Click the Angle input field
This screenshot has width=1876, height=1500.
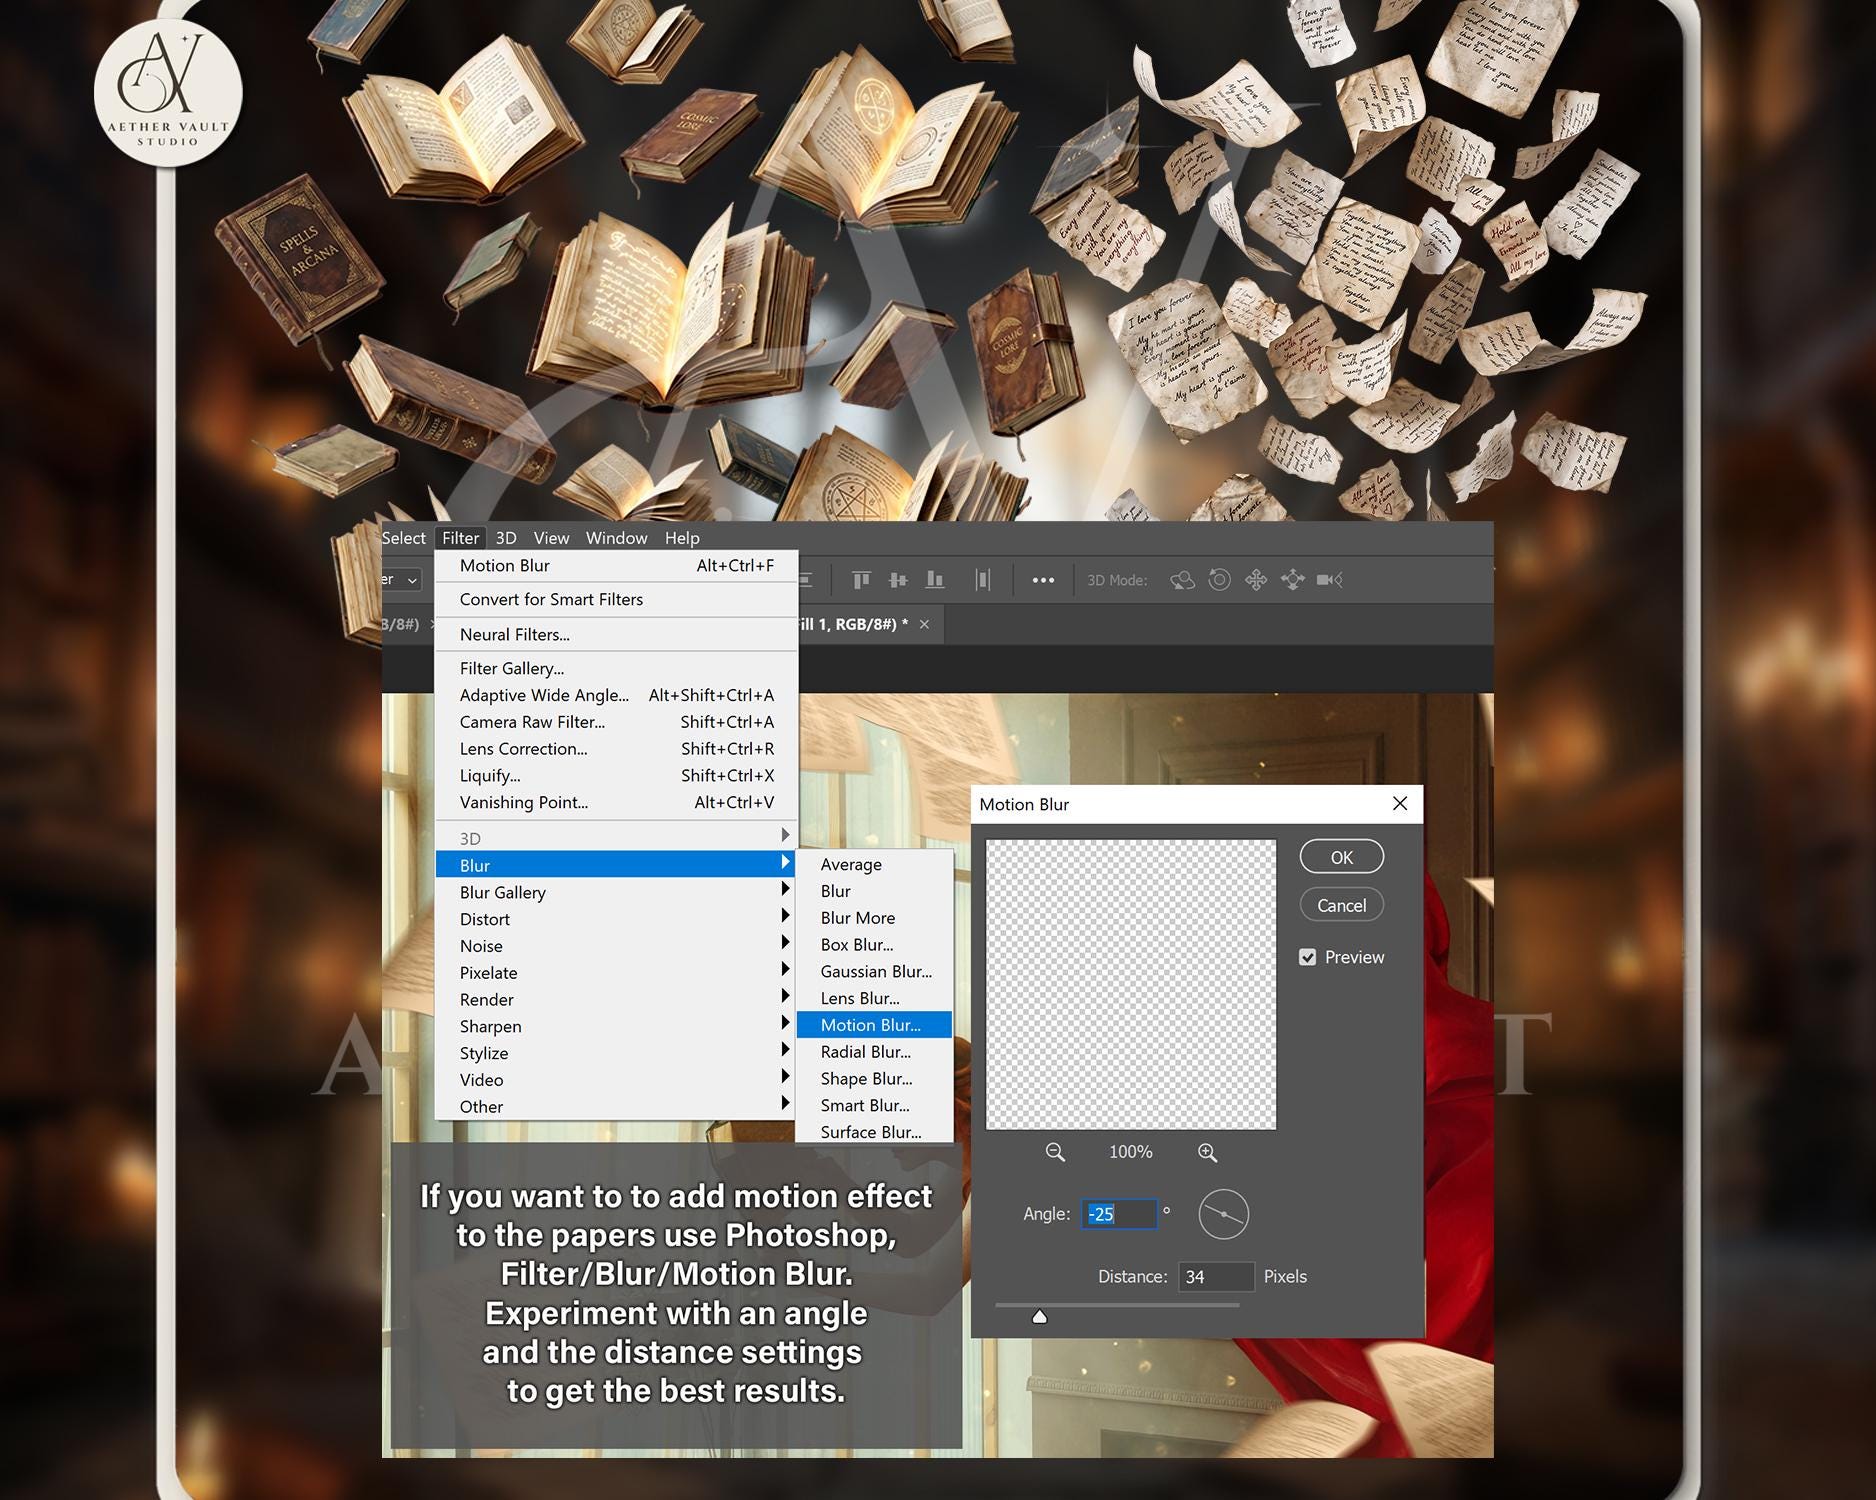[x=1119, y=1214]
